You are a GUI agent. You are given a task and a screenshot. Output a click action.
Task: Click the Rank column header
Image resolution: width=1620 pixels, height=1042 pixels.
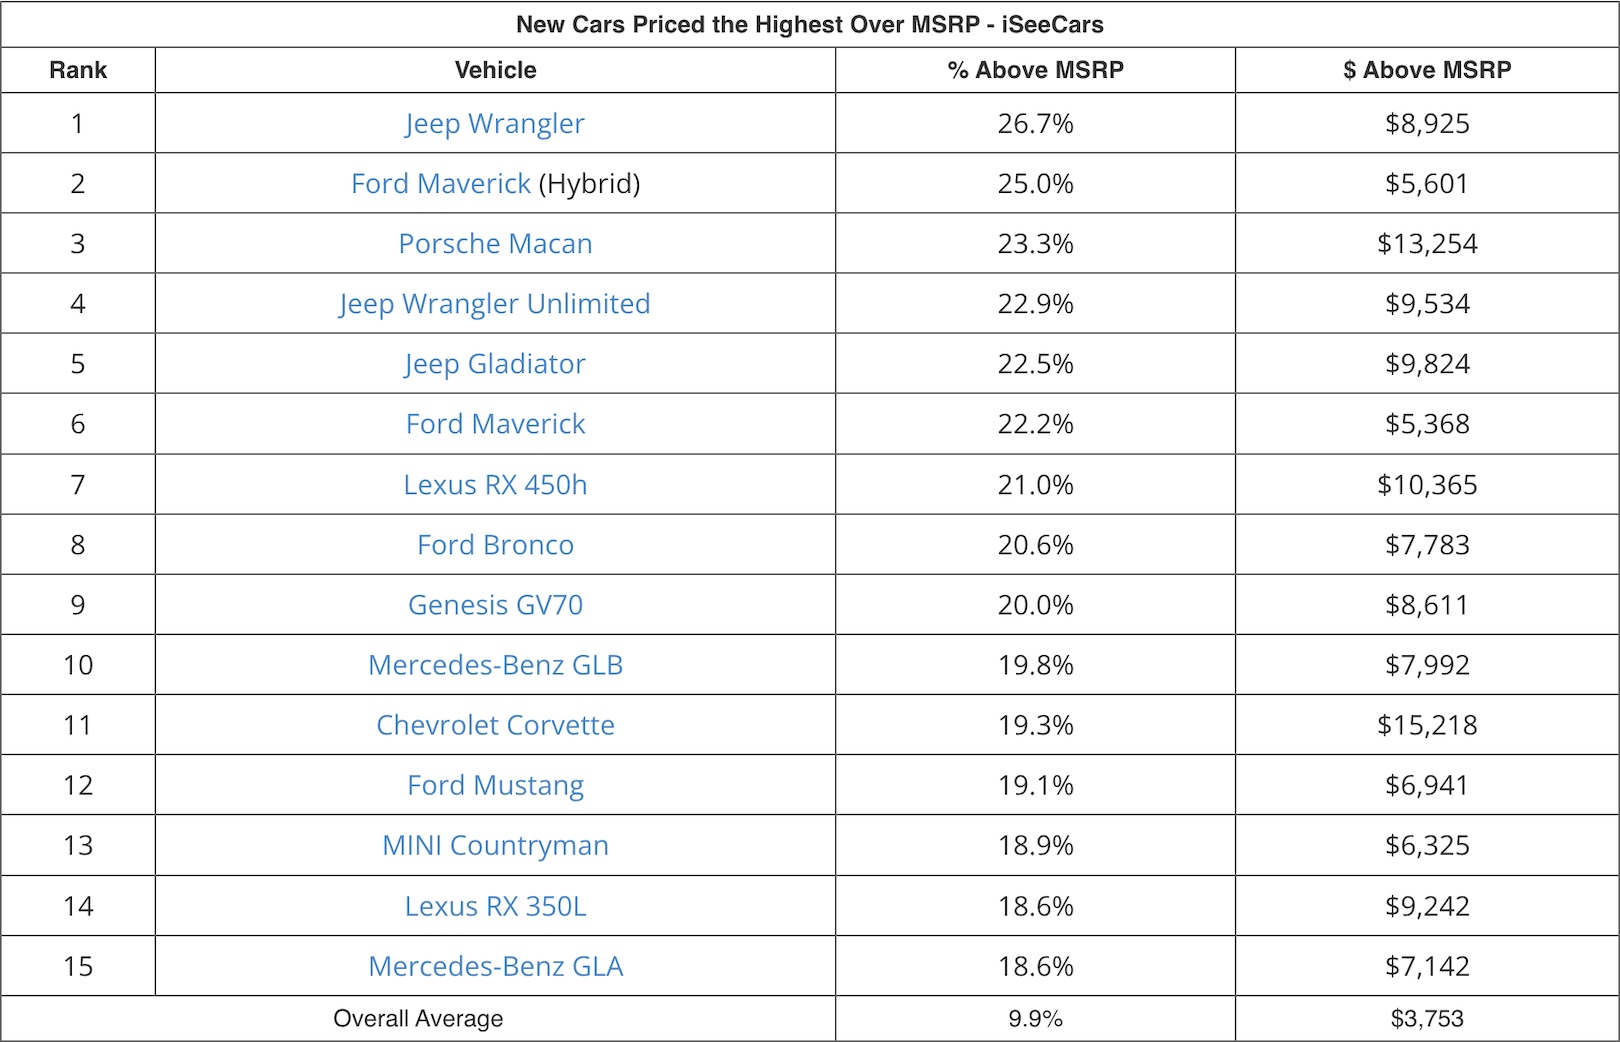click(78, 70)
